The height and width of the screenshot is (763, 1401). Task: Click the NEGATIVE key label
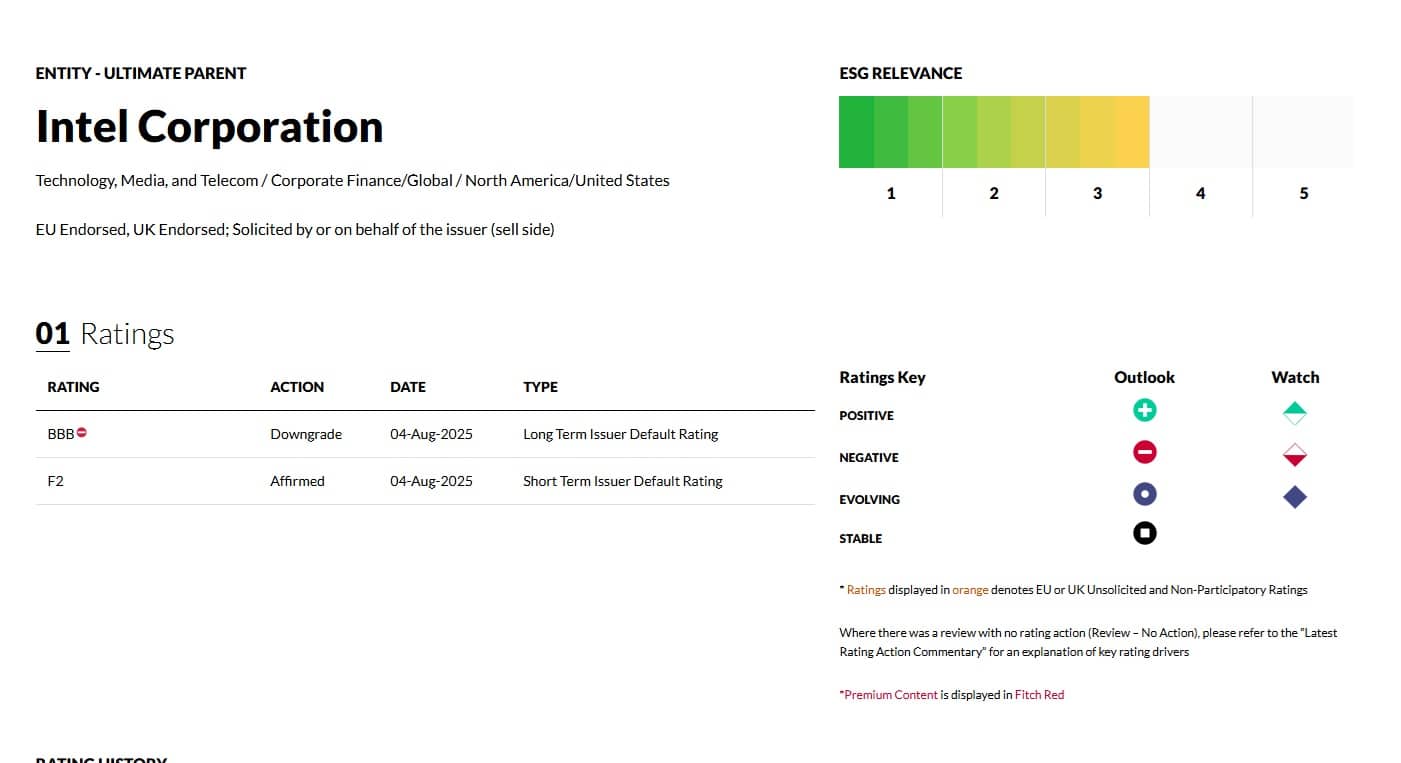868,458
